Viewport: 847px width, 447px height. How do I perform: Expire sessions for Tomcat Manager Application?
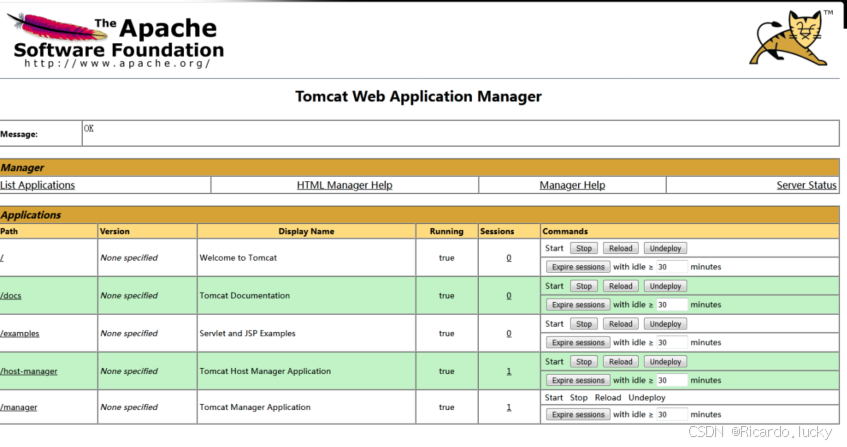click(x=578, y=415)
